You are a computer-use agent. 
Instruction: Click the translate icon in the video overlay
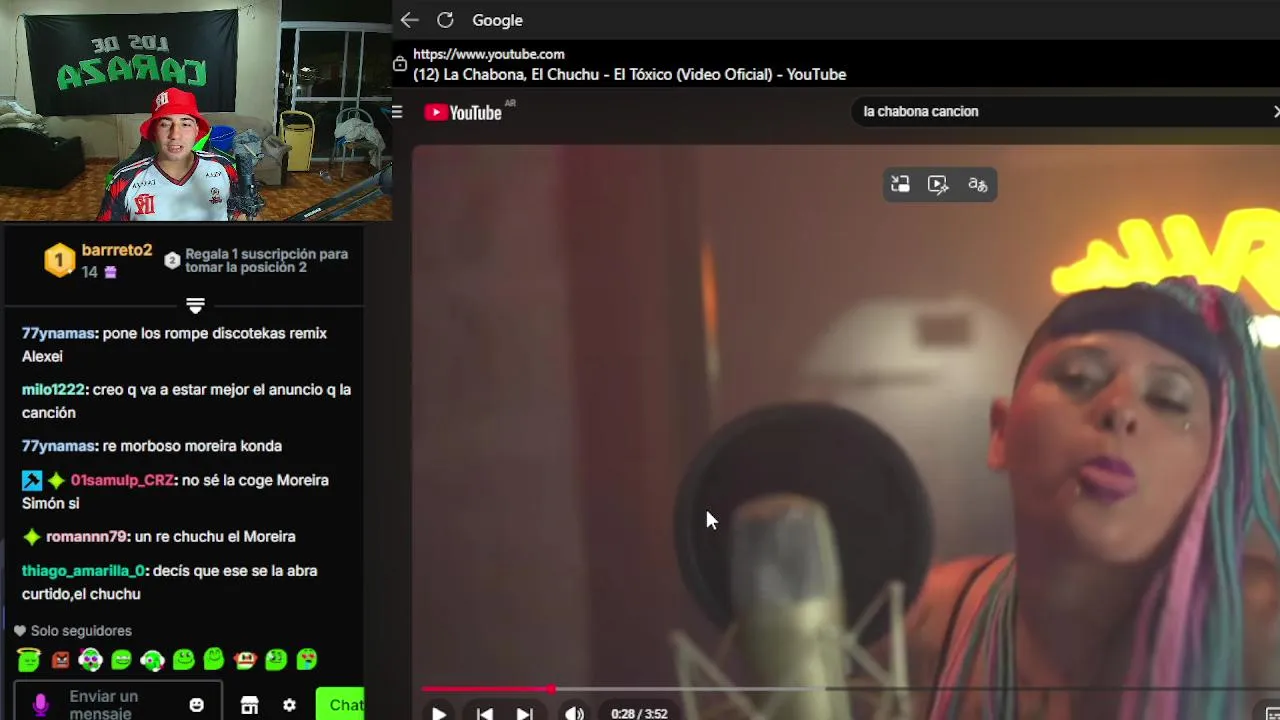(977, 184)
